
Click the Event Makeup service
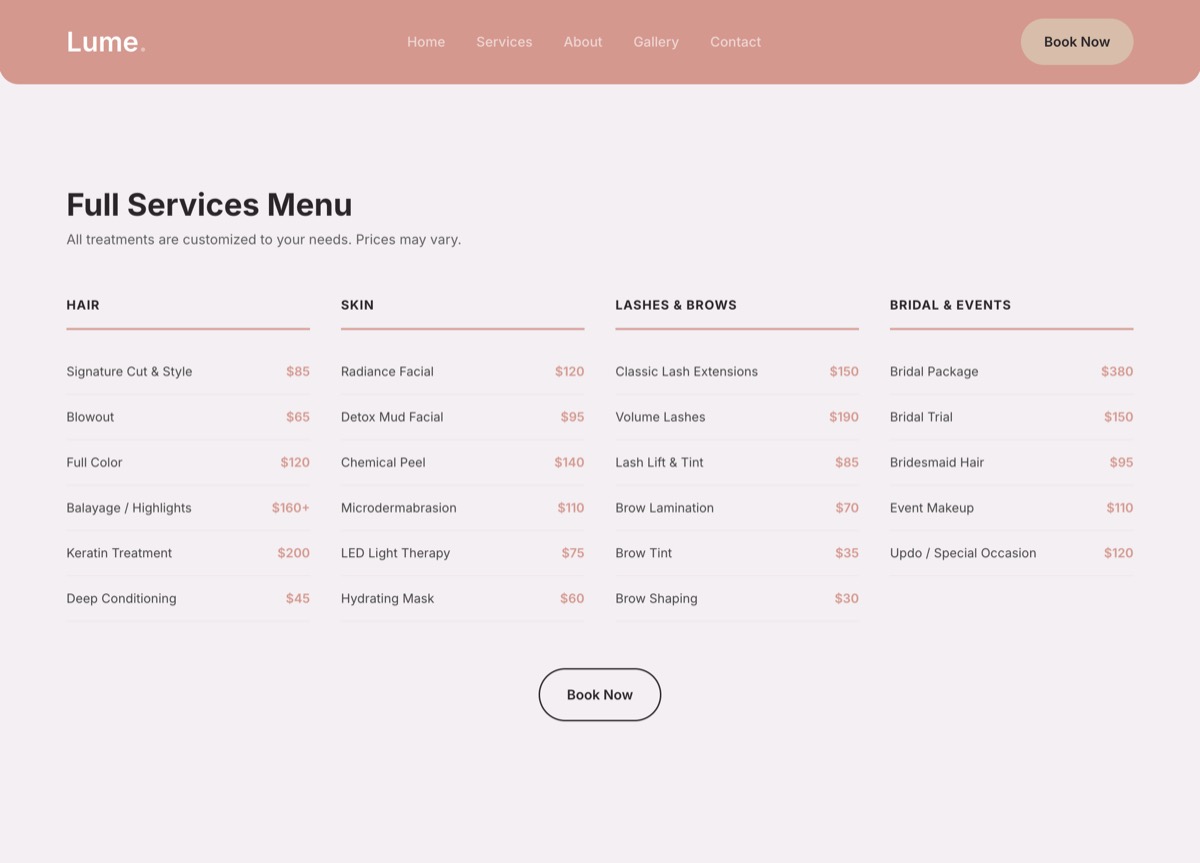(x=931, y=508)
